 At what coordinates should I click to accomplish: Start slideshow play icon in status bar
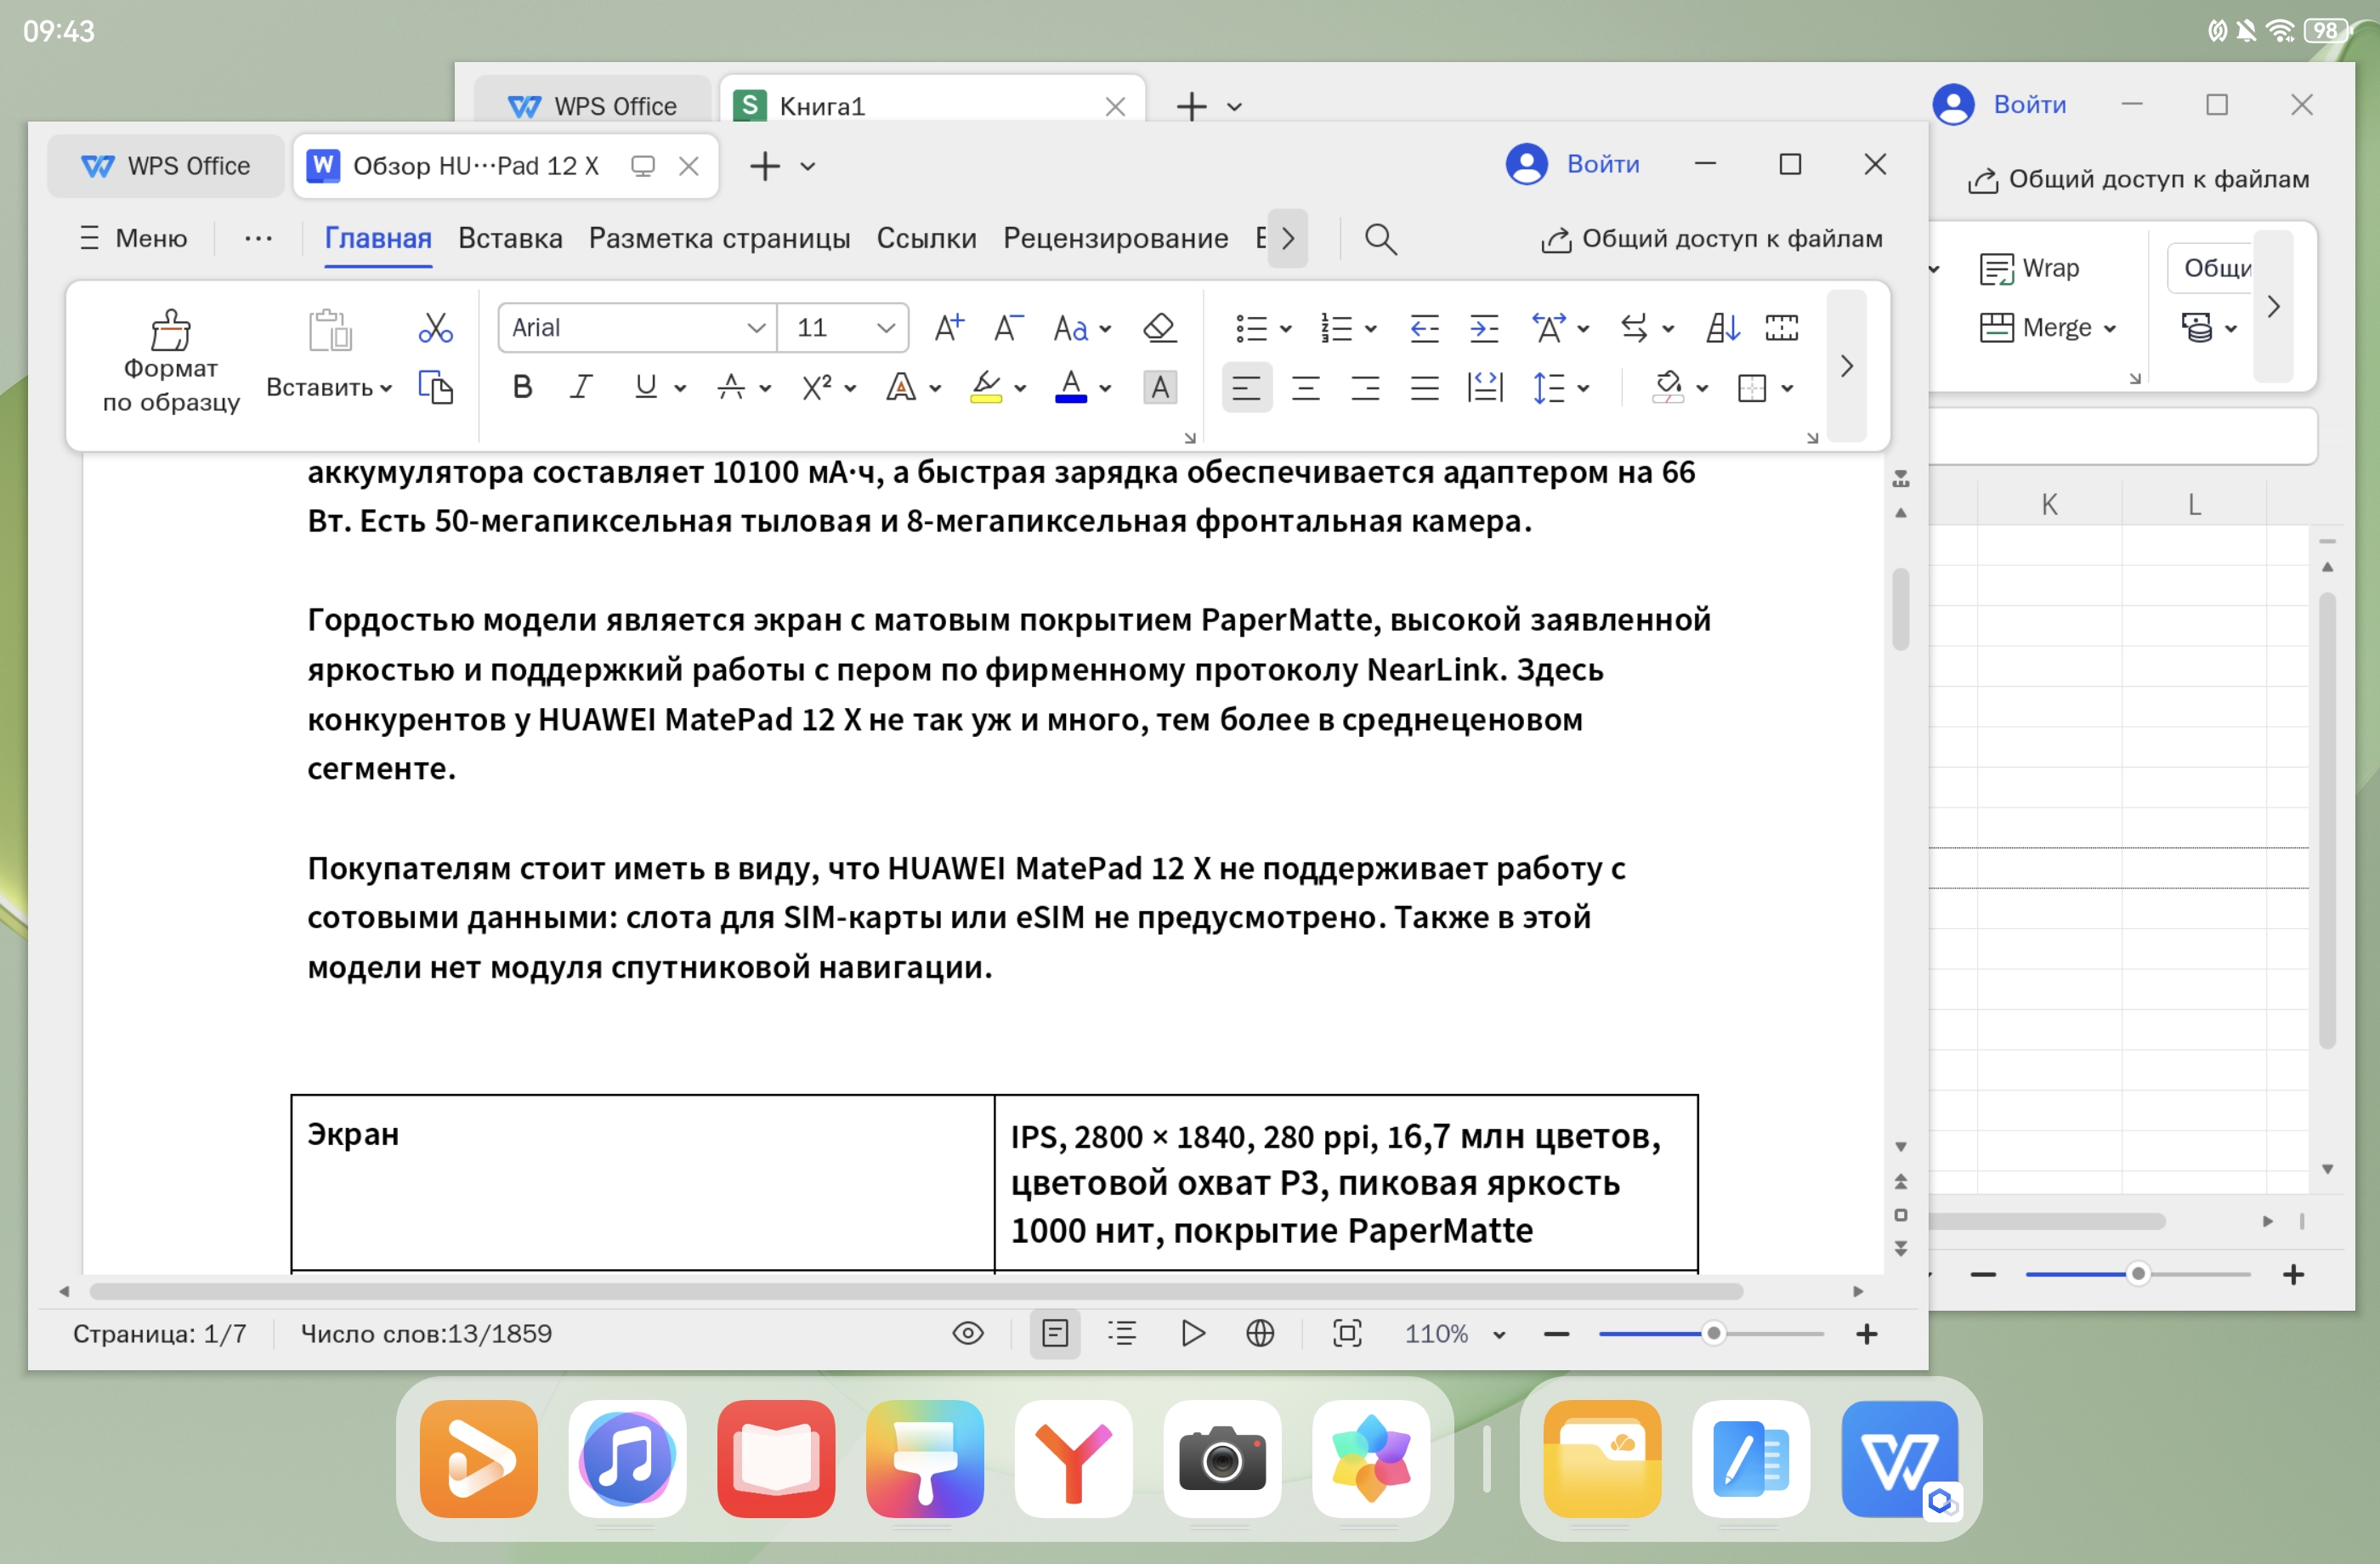click(1192, 1333)
